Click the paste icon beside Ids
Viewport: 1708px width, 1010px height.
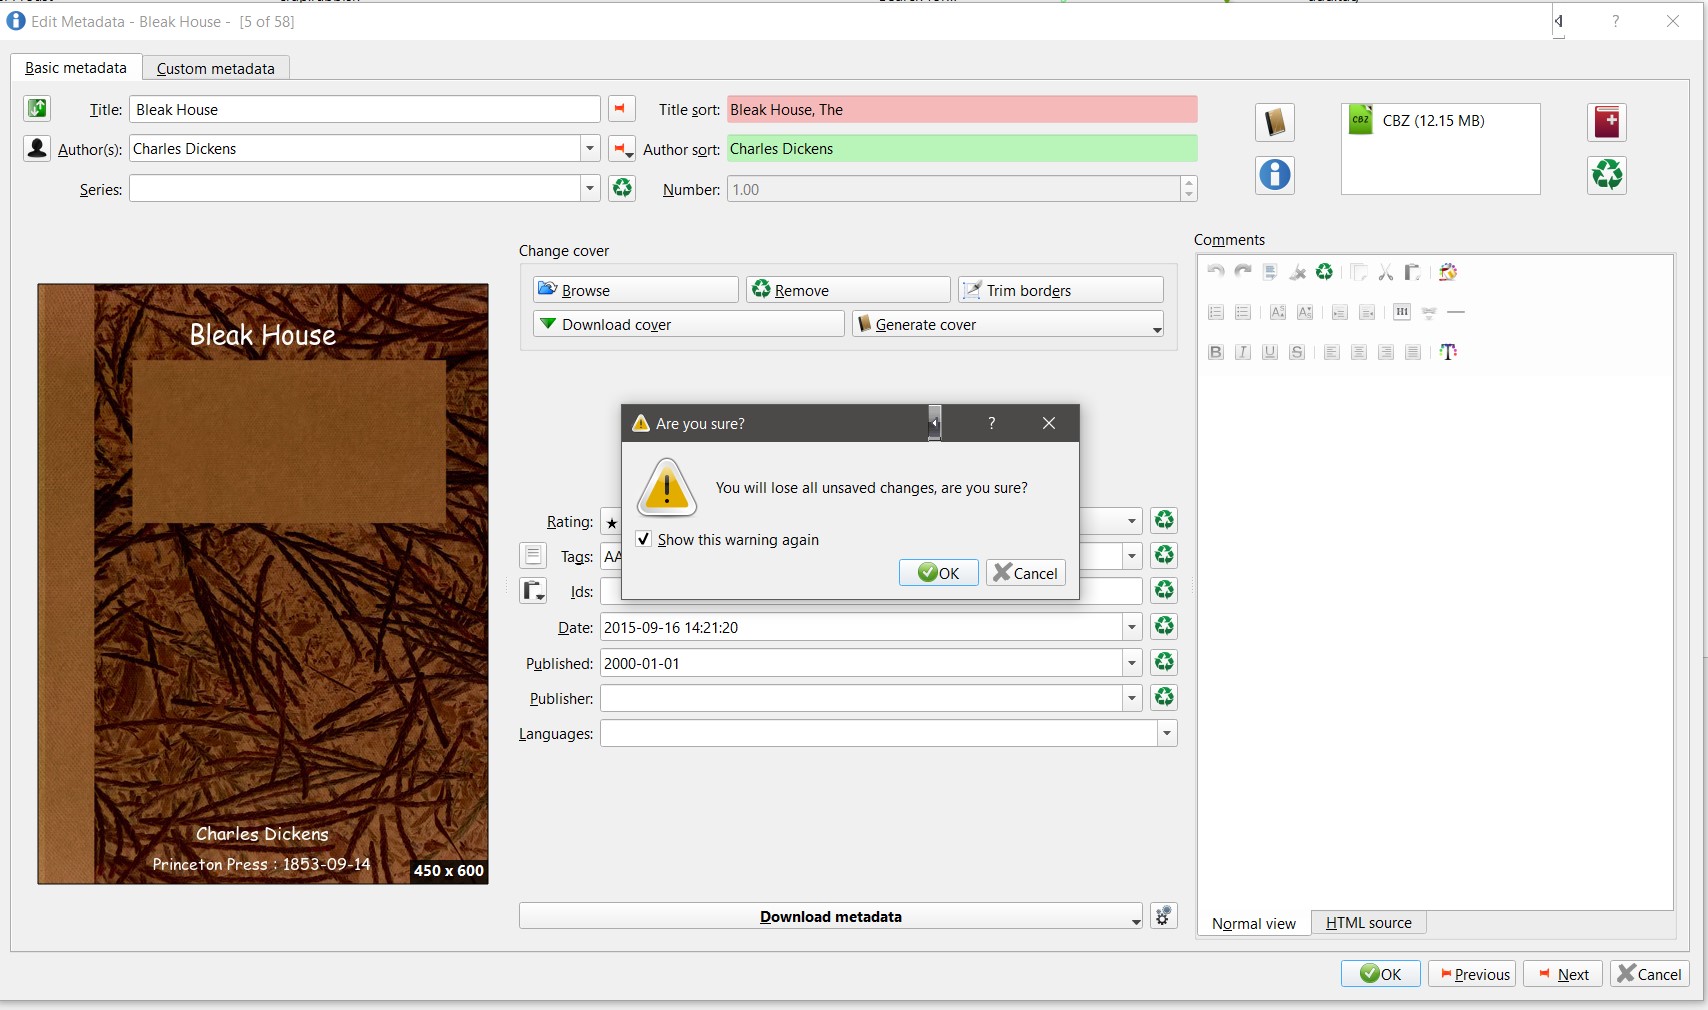point(533,591)
